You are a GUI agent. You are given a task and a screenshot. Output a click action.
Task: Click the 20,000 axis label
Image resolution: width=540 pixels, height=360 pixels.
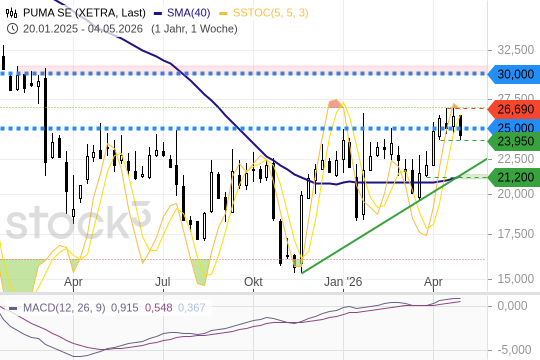(x=516, y=194)
